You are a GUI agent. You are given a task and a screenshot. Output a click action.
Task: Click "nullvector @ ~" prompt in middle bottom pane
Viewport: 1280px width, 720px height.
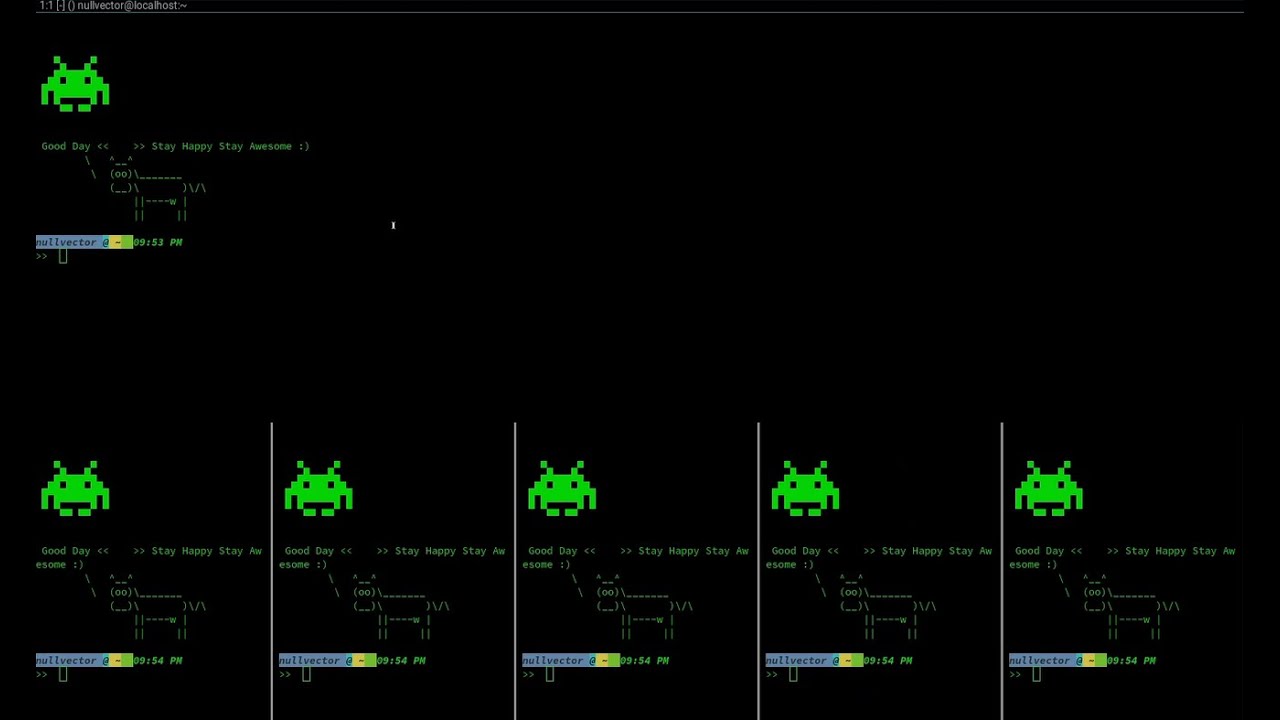(571, 660)
